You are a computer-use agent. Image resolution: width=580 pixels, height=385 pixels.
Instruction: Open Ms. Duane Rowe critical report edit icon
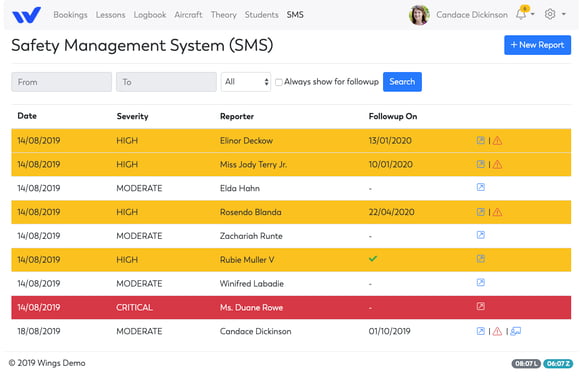click(480, 306)
